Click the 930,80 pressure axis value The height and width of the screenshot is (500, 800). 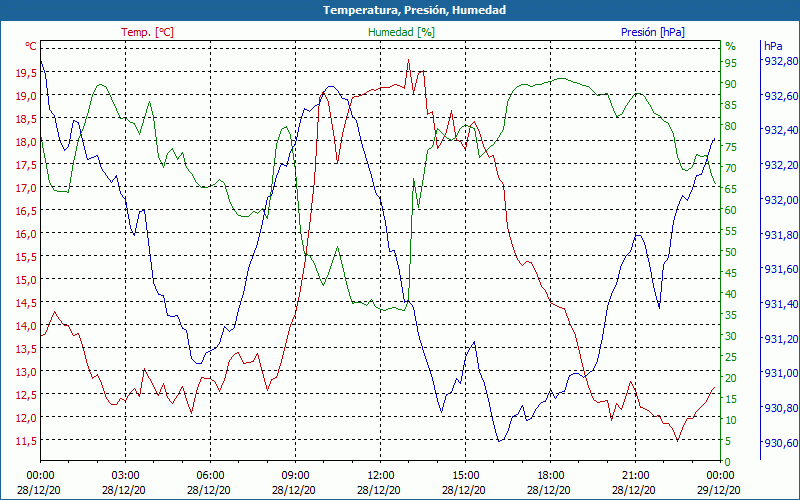tap(781, 408)
